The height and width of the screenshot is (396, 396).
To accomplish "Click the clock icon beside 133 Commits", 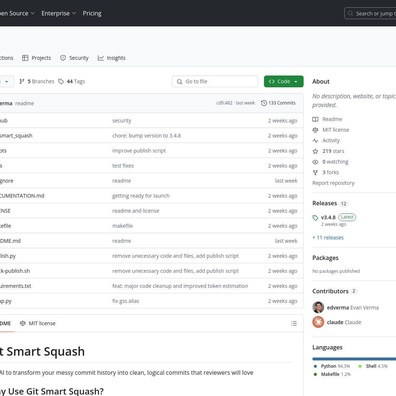I will pos(264,103).
